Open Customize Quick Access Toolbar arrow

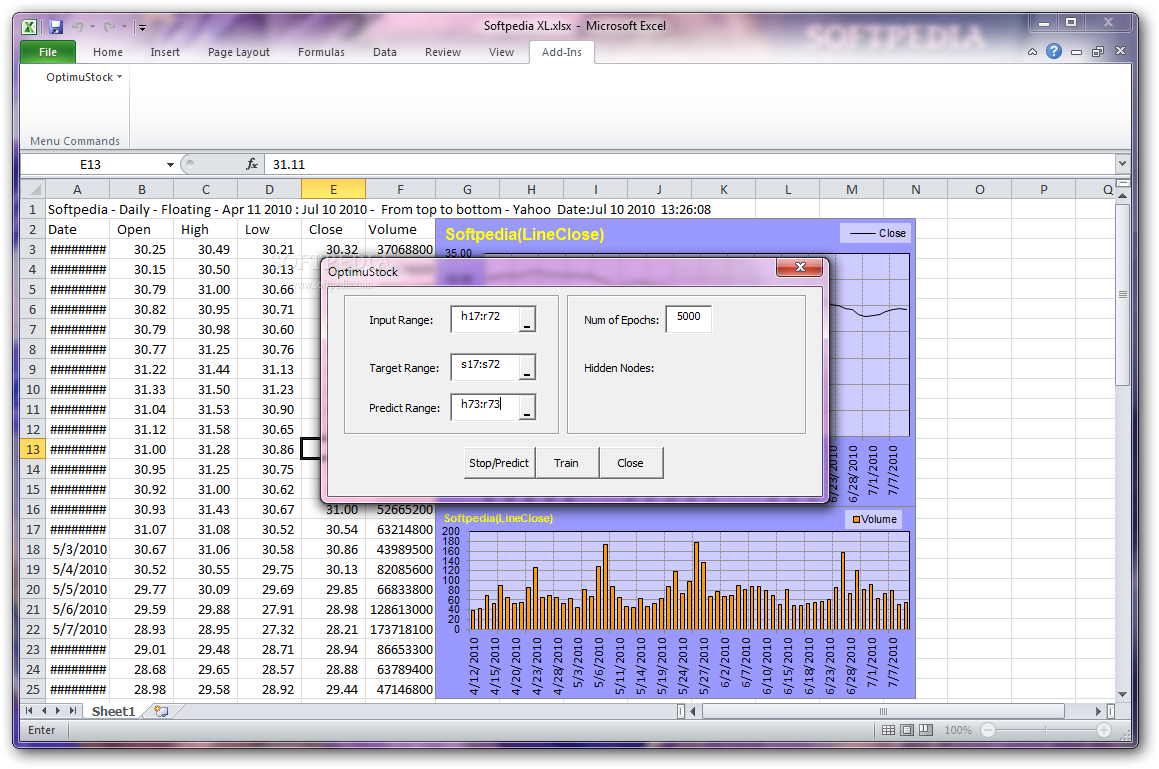coord(142,27)
